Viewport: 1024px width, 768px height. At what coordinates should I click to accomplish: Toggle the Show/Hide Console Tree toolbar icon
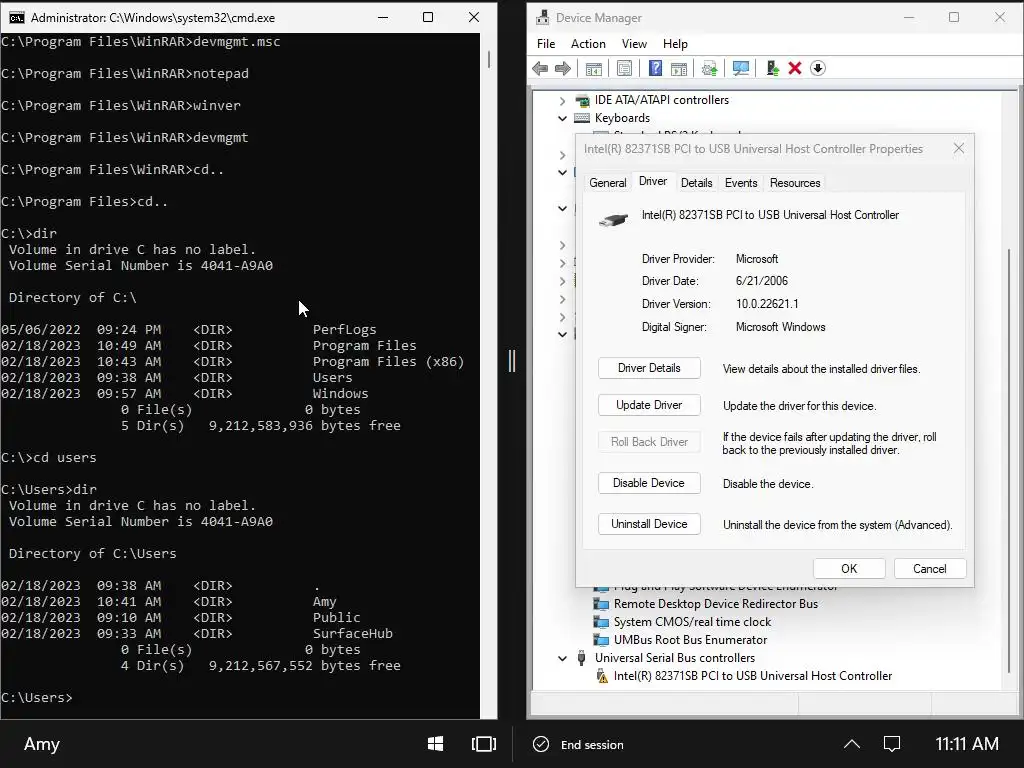[594, 69]
